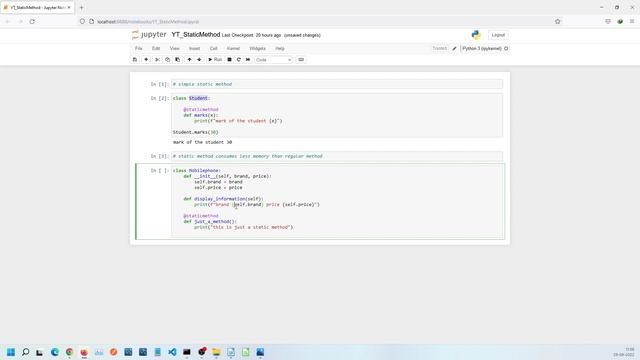
Task: Open the terminal app from taskbar
Action: tap(187, 352)
